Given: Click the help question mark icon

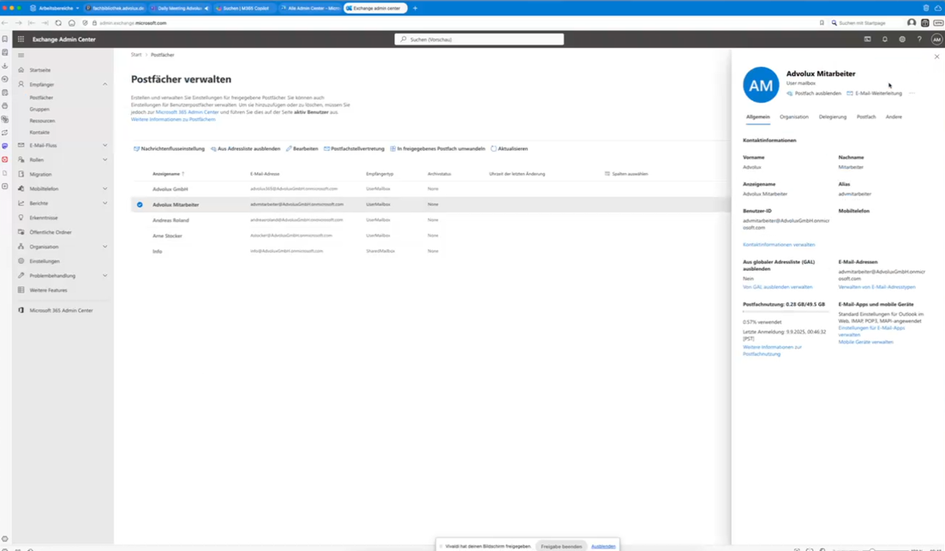Looking at the screenshot, I should click(x=919, y=39).
